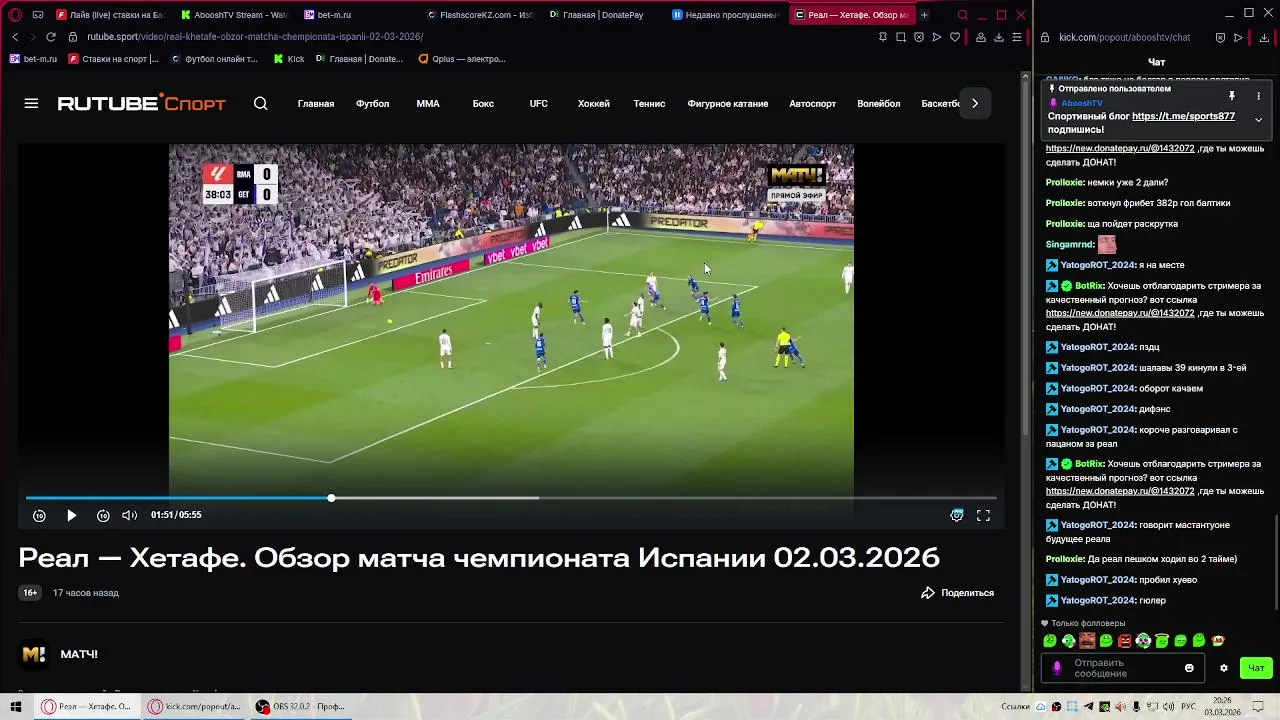Viewport: 1280px width, 720px height.
Task: Select the Главная navigation item
Action: pos(316,103)
